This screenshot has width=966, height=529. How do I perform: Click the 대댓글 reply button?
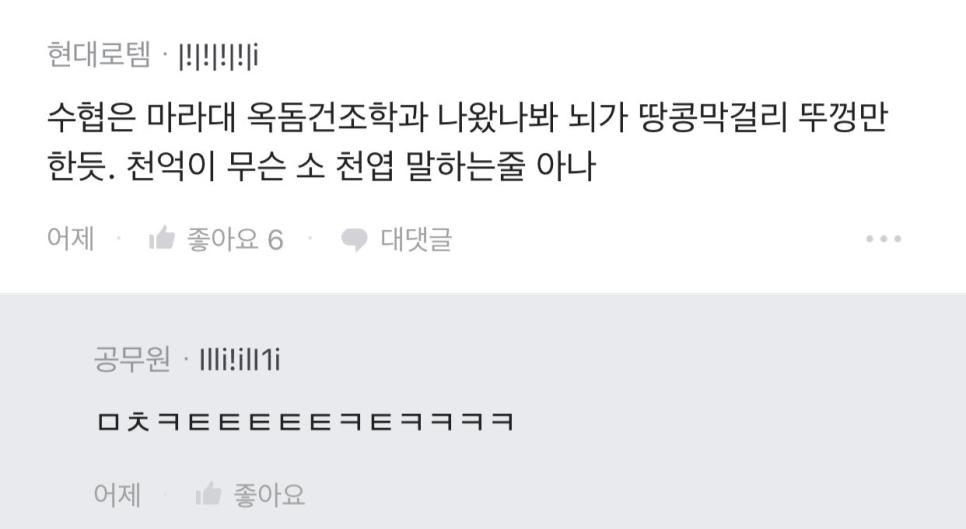416,239
